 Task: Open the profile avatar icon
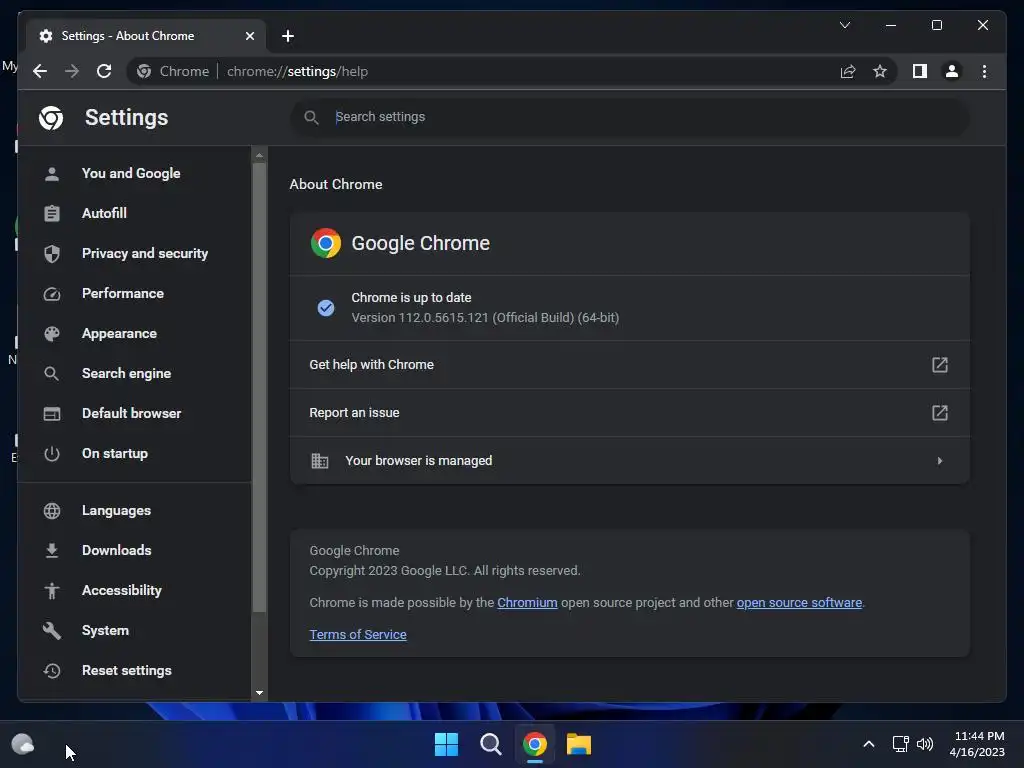(x=952, y=71)
